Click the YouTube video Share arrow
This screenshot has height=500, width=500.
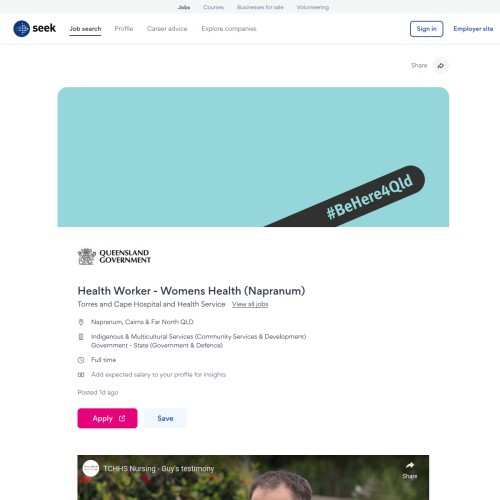pos(410,465)
